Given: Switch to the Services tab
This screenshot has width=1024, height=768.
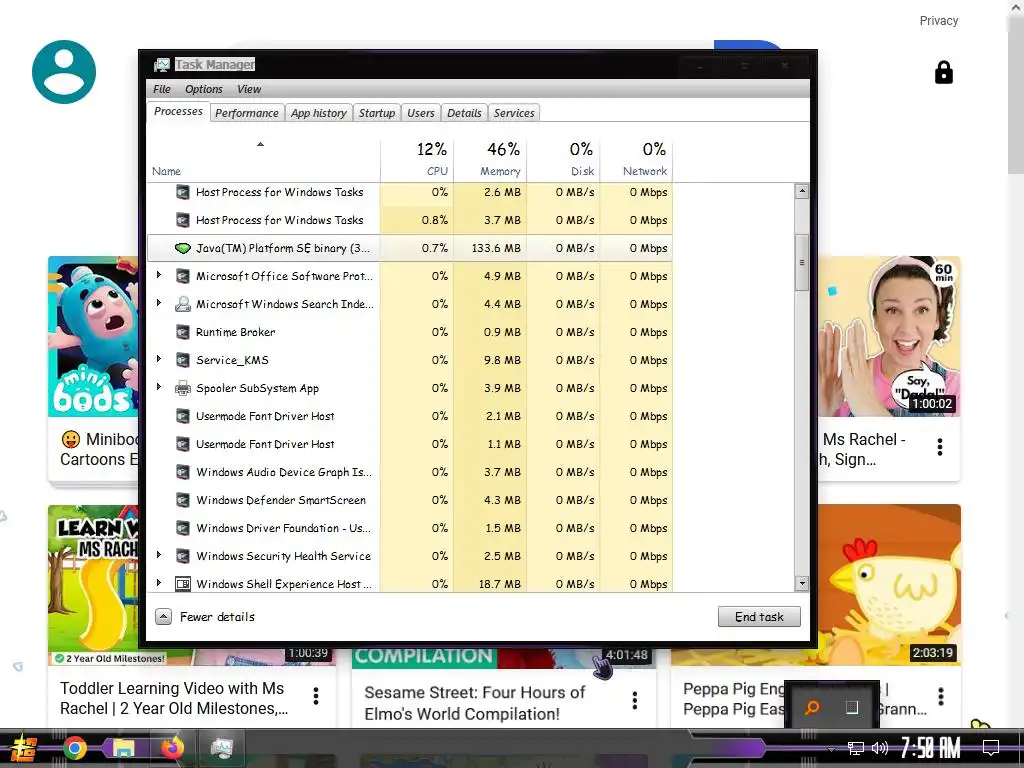Looking at the screenshot, I should [x=514, y=113].
